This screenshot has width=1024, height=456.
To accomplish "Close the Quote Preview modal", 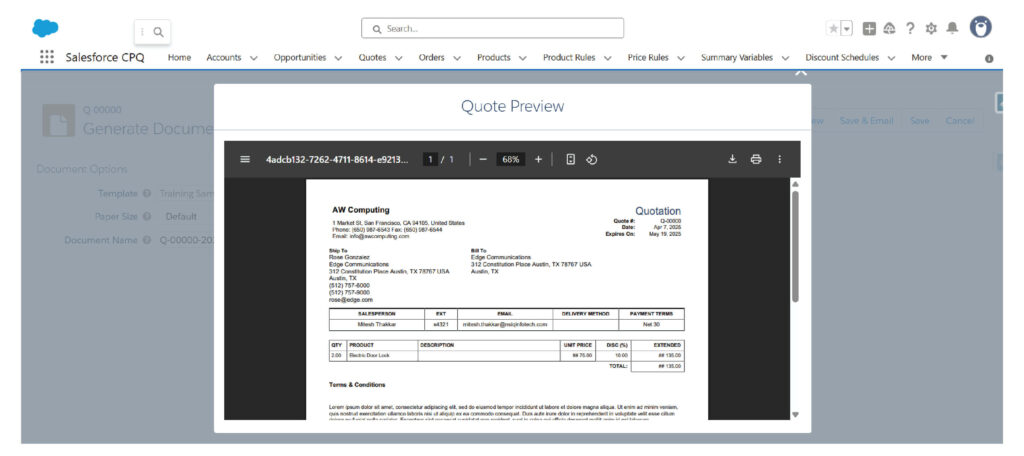I will coord(801,73).
